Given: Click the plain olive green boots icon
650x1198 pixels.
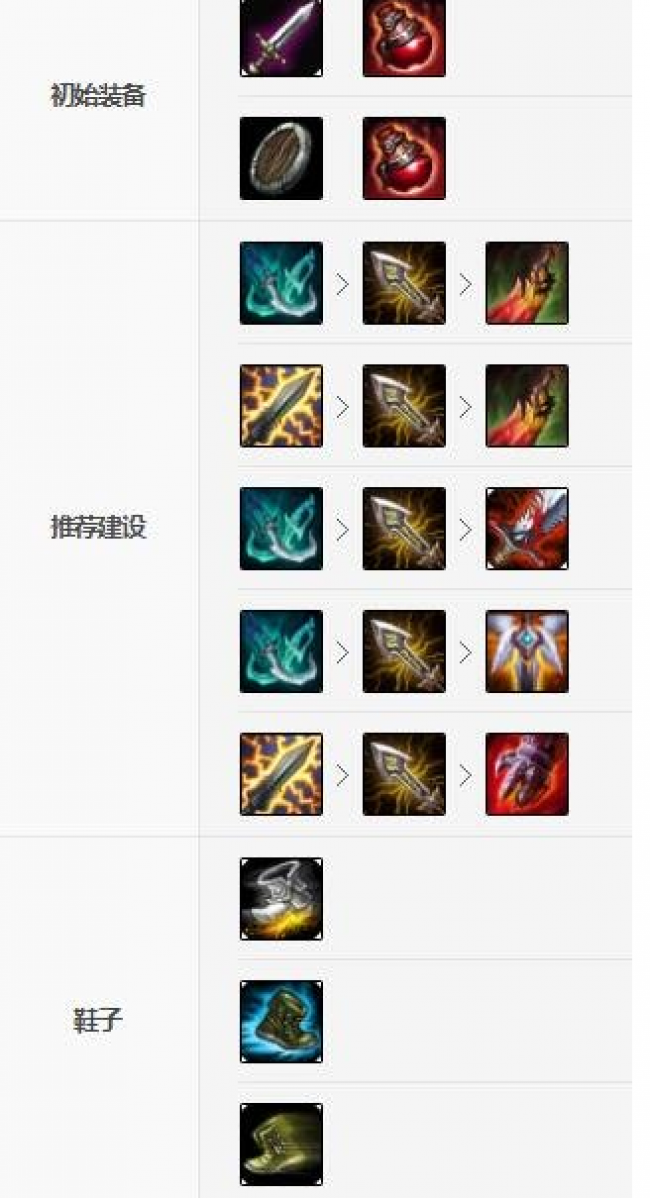Looking at the screenshot, I should (281, 1145).
